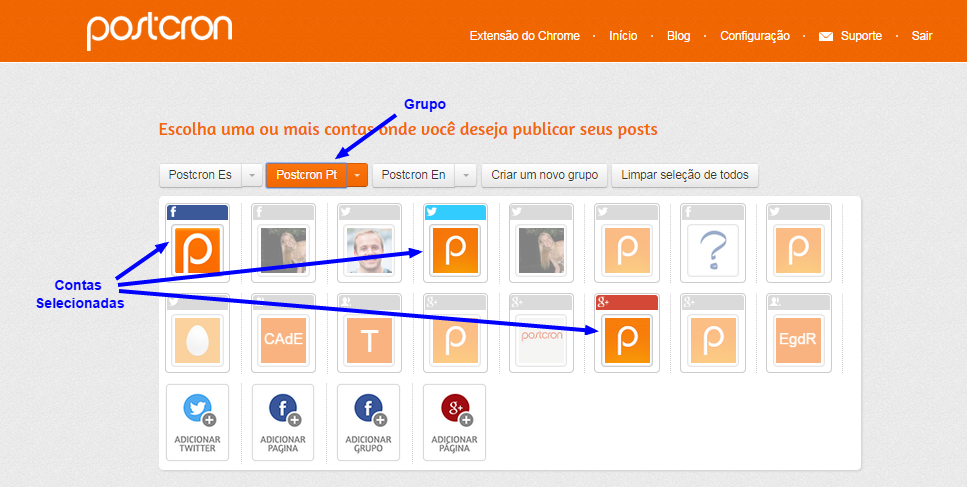The width and height of the screenshot is (967, 487).
Task: Click Criar um novo grupo button
Action: (x=545, y=175)
